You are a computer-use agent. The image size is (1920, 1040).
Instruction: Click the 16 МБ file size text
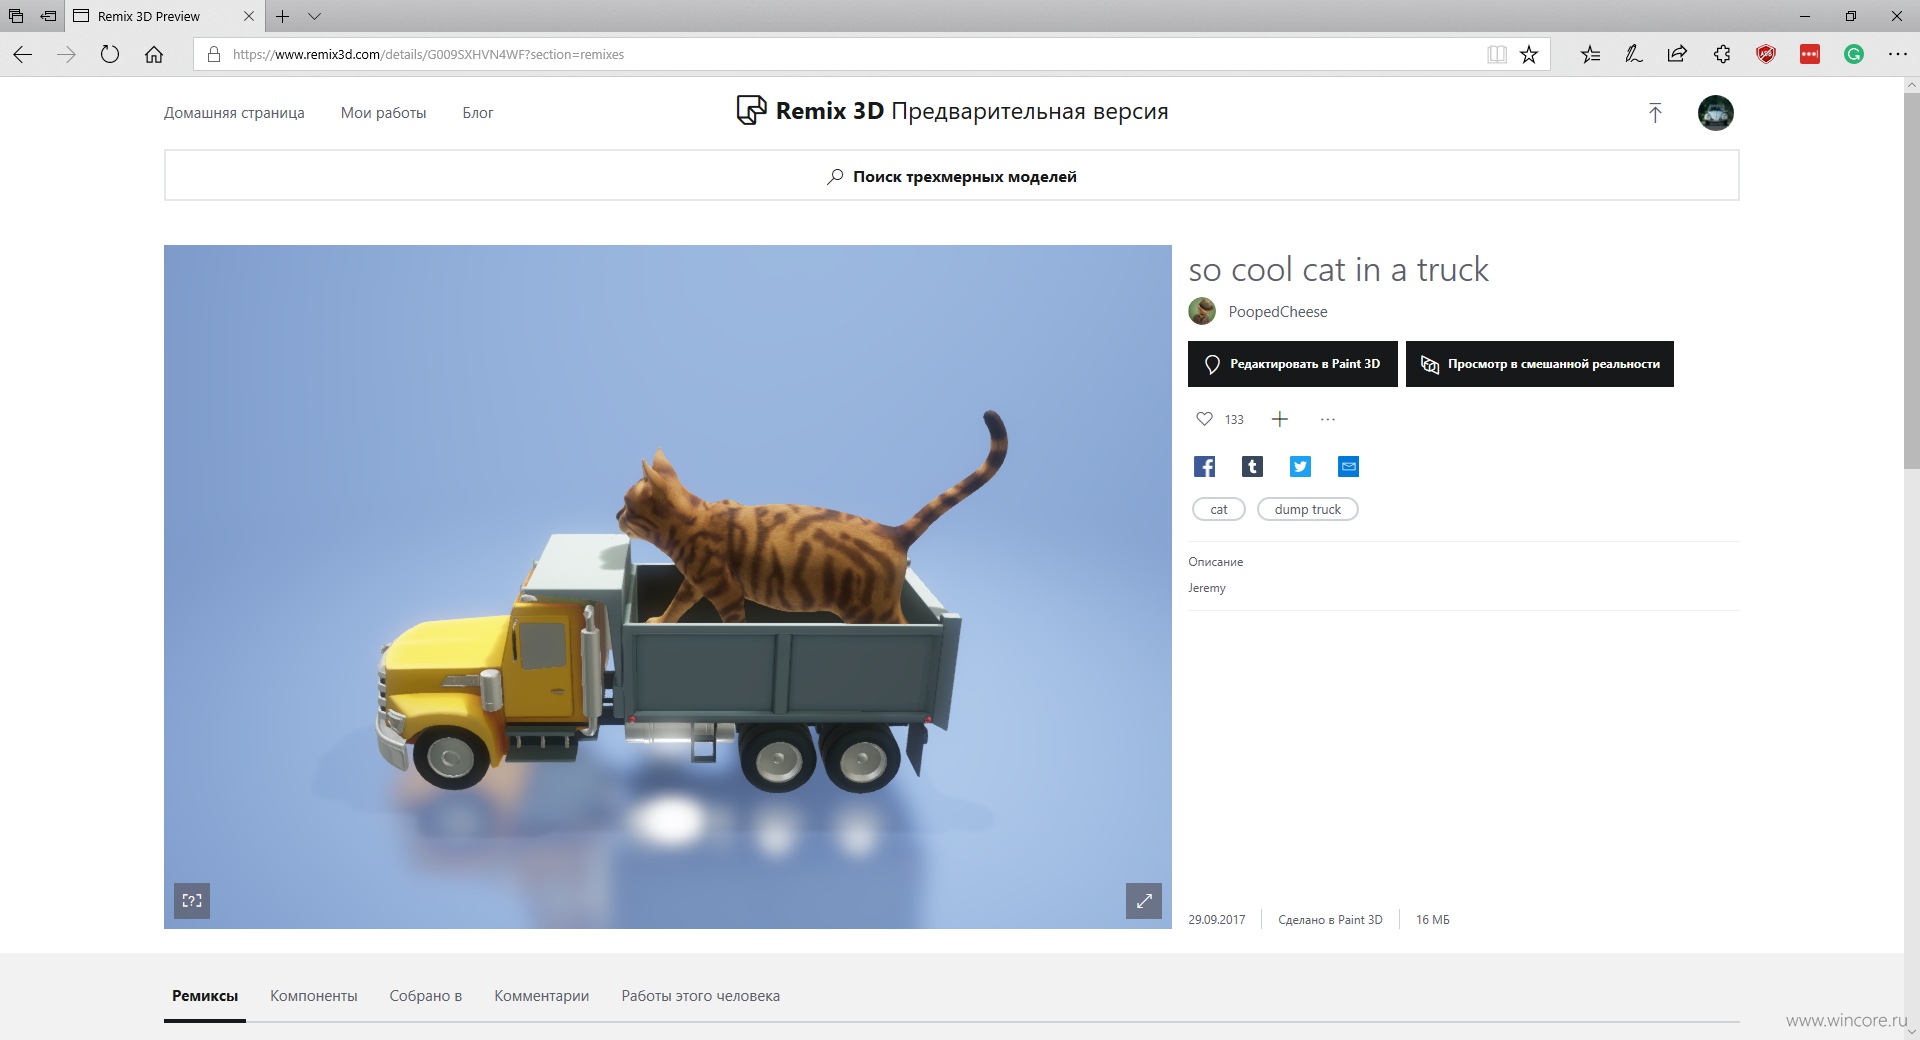[1433, 920]
